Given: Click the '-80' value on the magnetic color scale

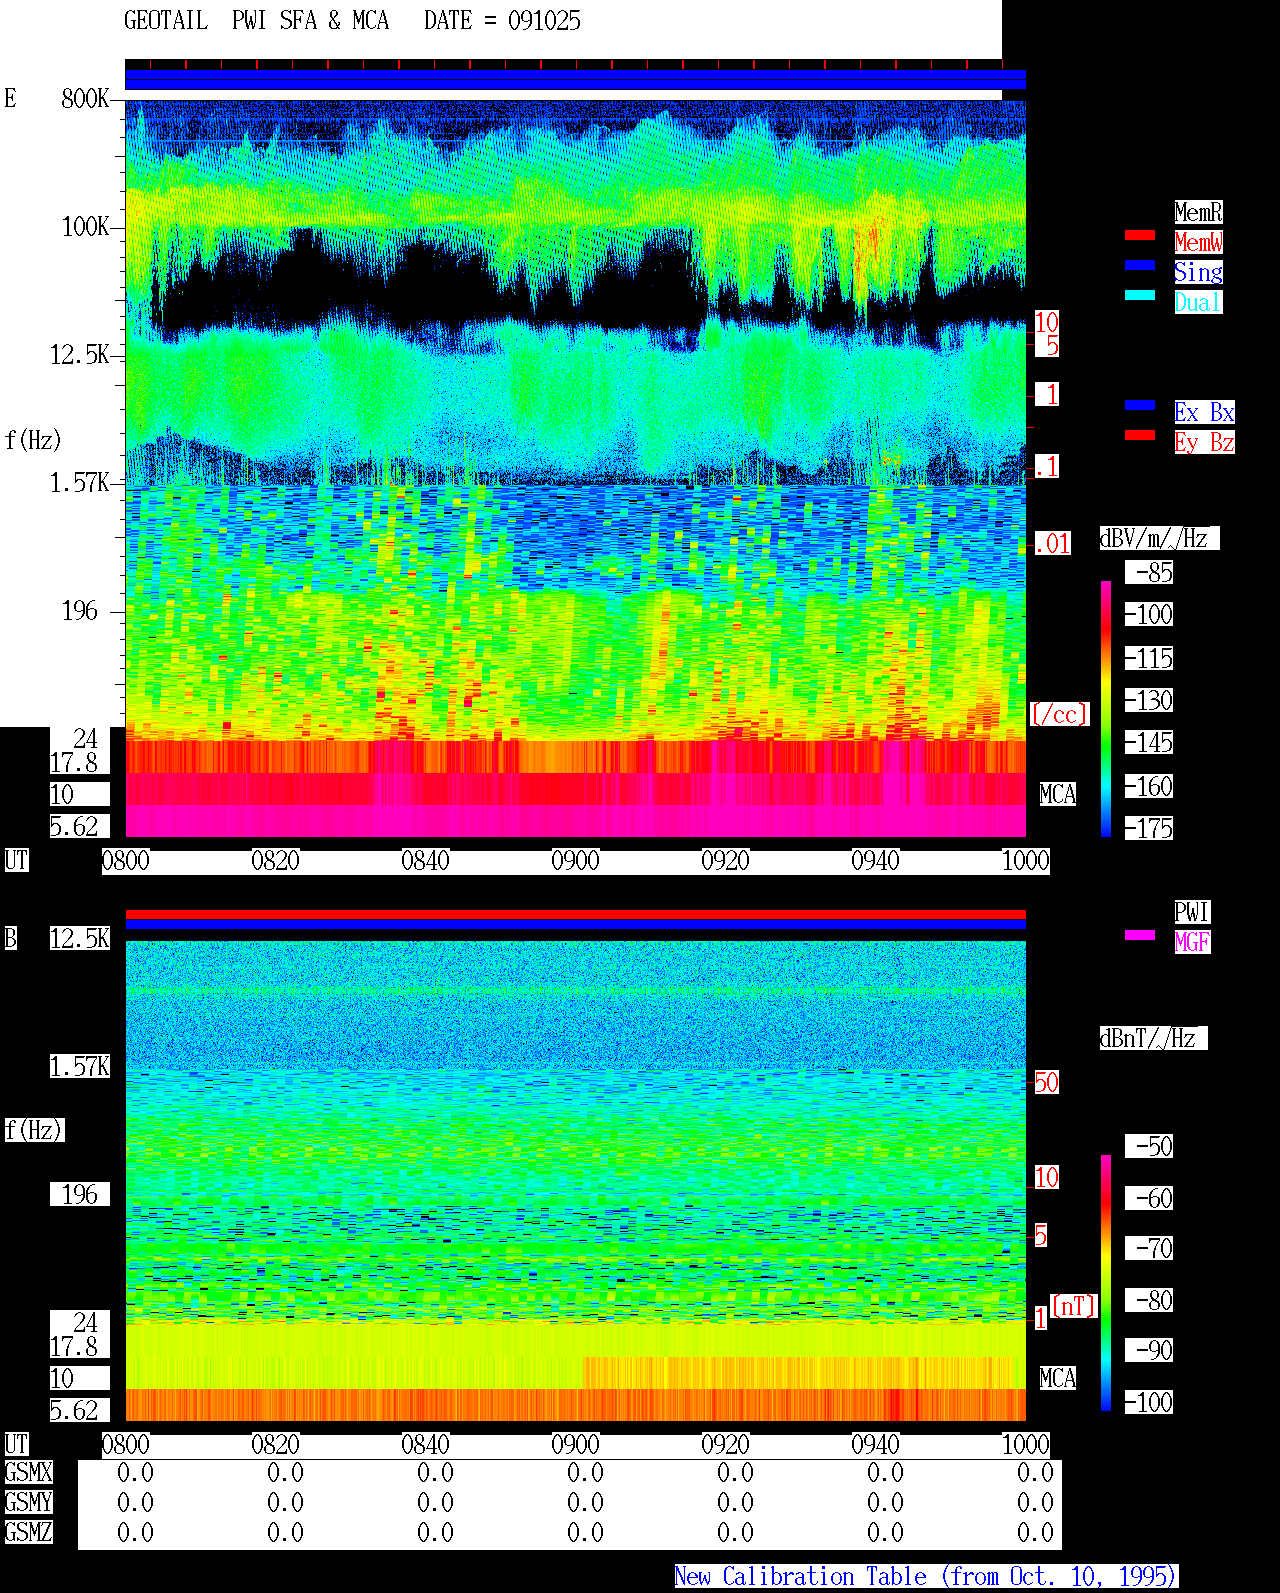Looking at the screenshot, I should pyautogui.click(x=1149, y=1300).
